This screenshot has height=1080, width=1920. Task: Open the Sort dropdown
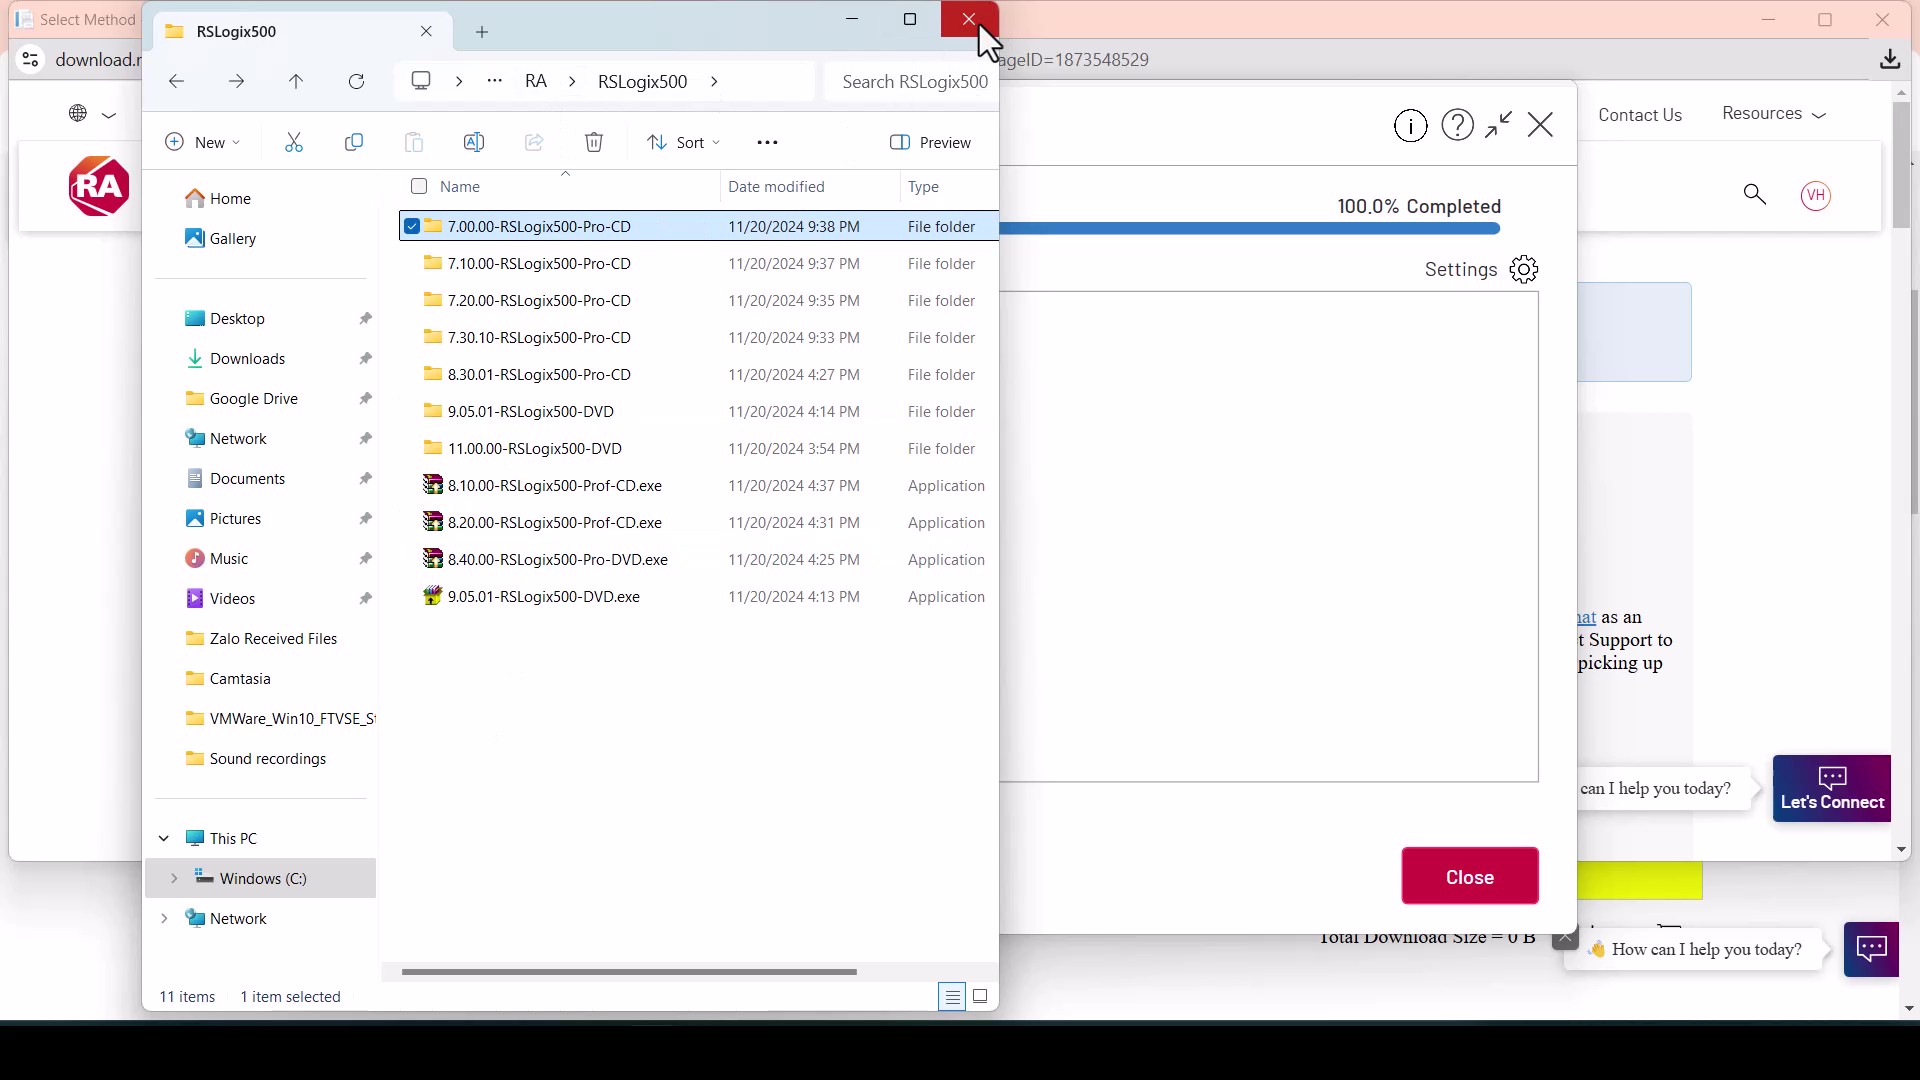coord(684,142)
